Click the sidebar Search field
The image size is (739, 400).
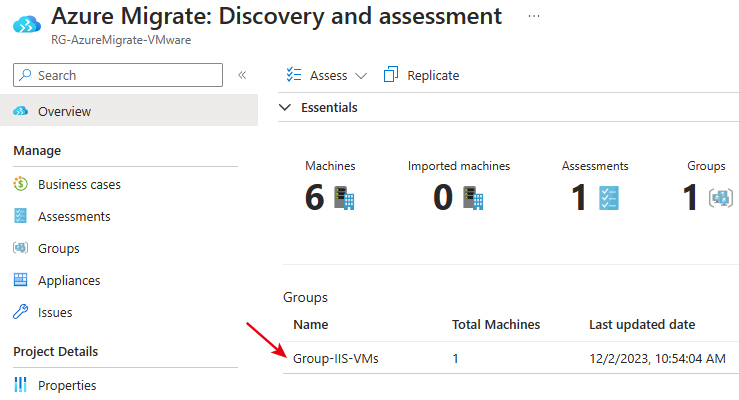coord(118,75)
